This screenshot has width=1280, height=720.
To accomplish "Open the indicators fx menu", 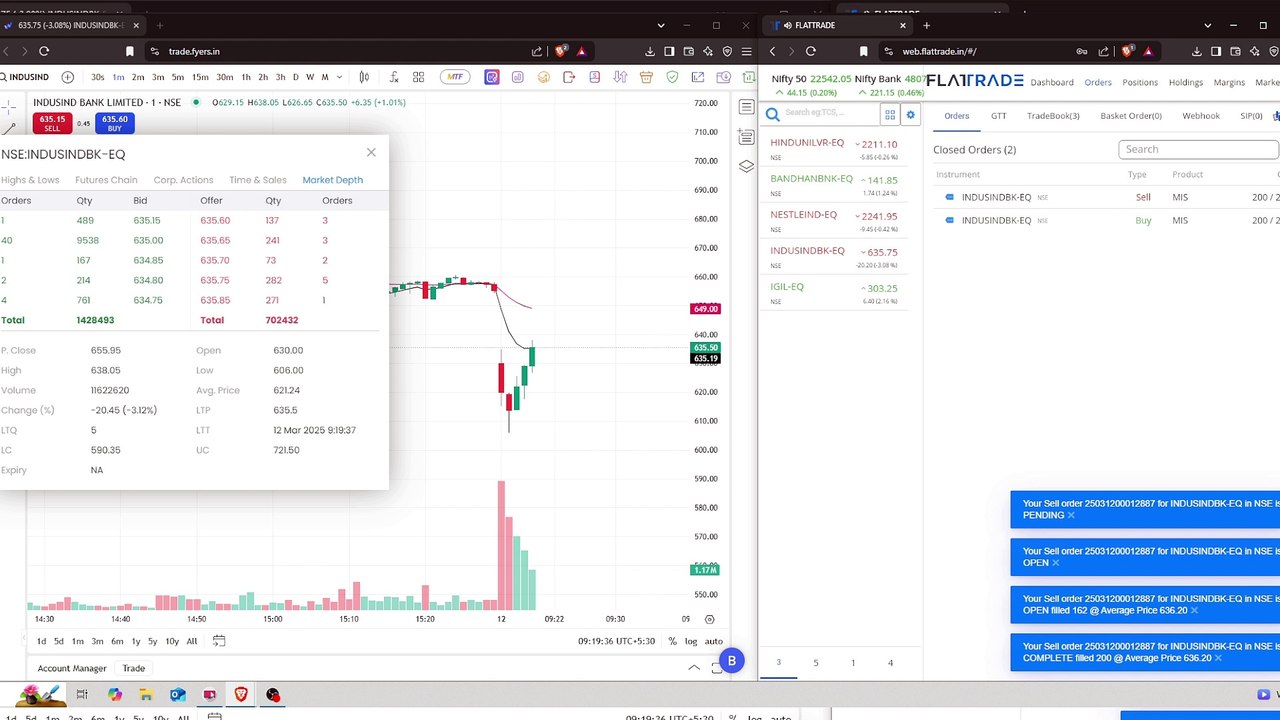I will 394,77.
